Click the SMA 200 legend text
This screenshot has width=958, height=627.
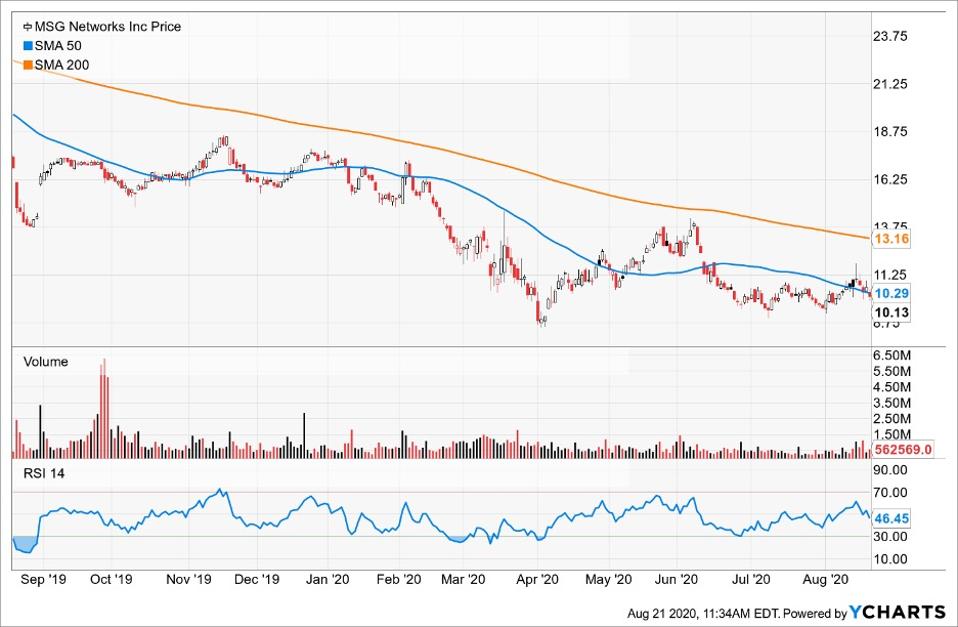click(61, 65)
